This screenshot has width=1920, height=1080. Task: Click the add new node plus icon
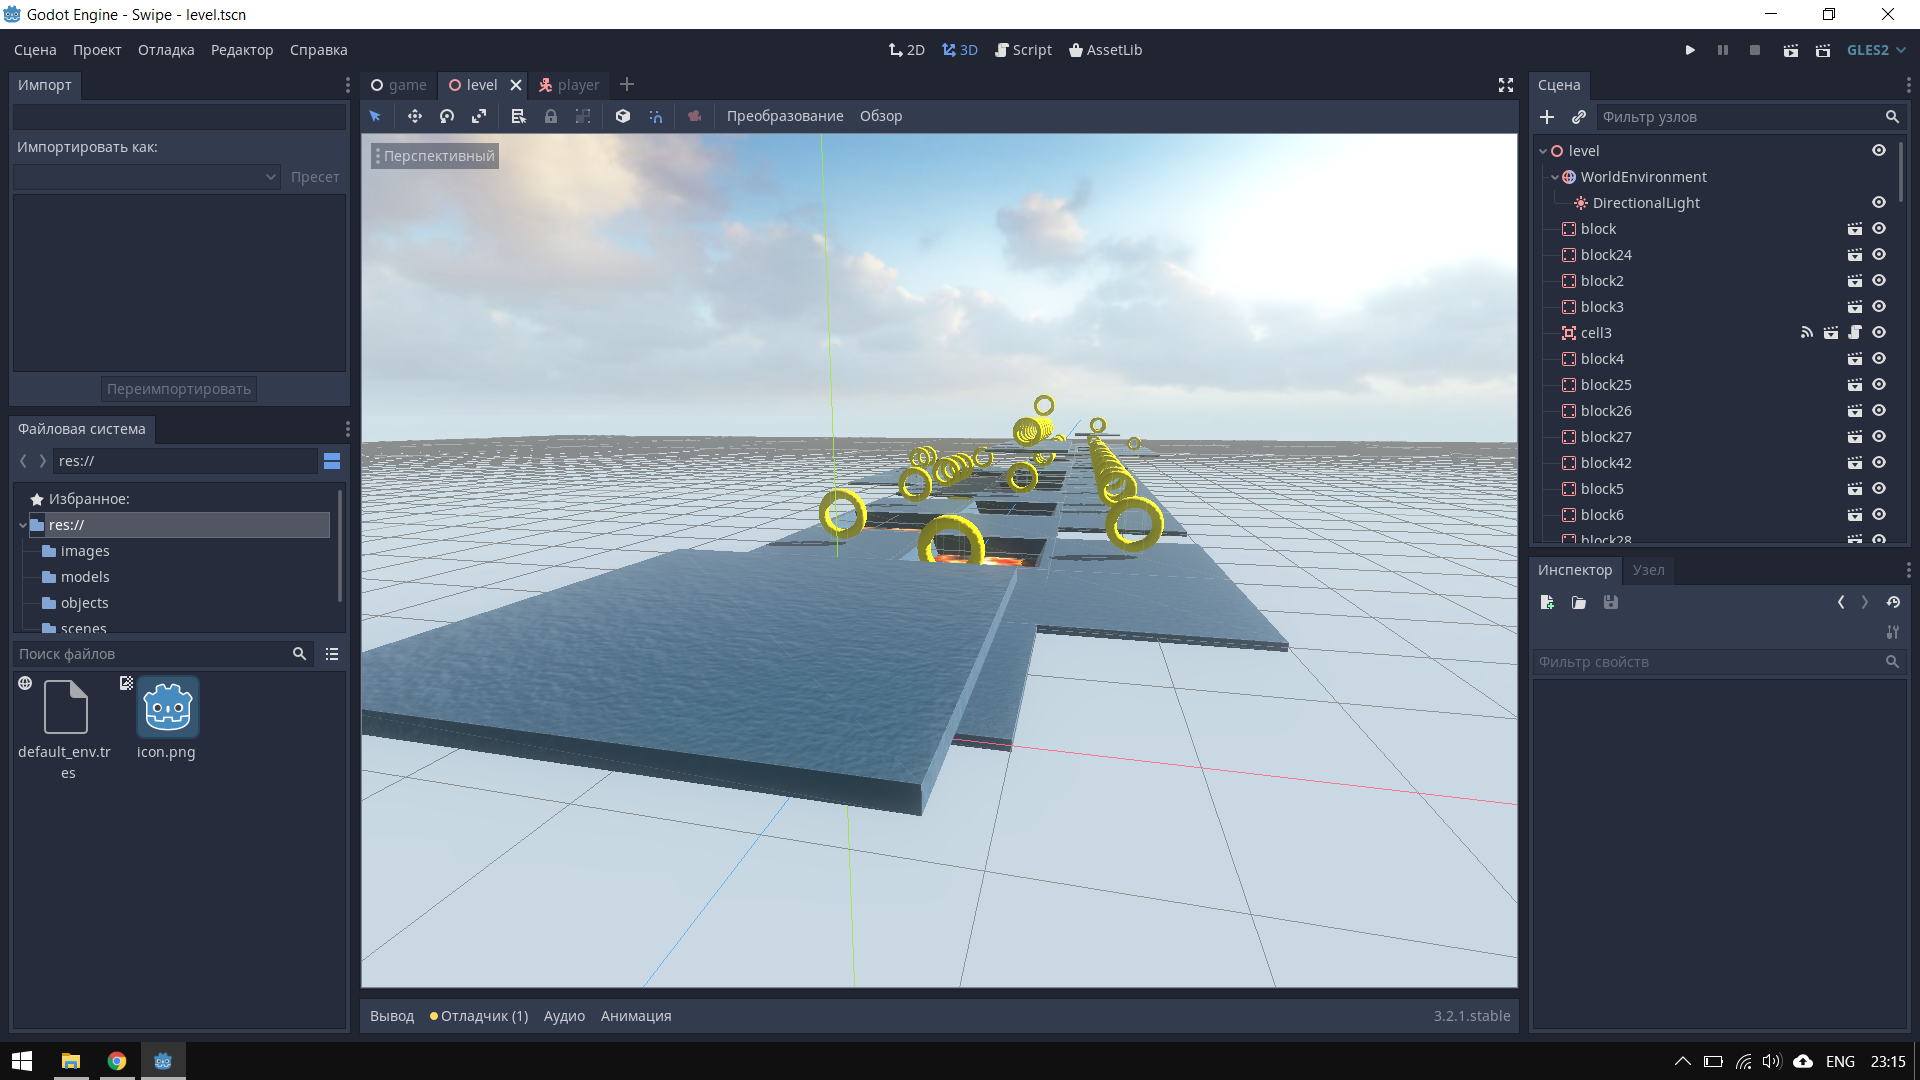coord(1547,117)
